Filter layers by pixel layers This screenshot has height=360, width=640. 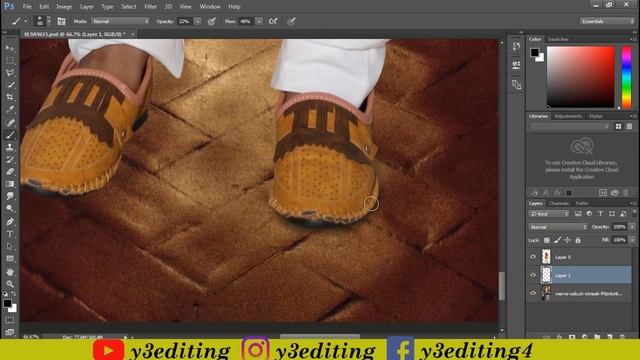pos(578,213)
